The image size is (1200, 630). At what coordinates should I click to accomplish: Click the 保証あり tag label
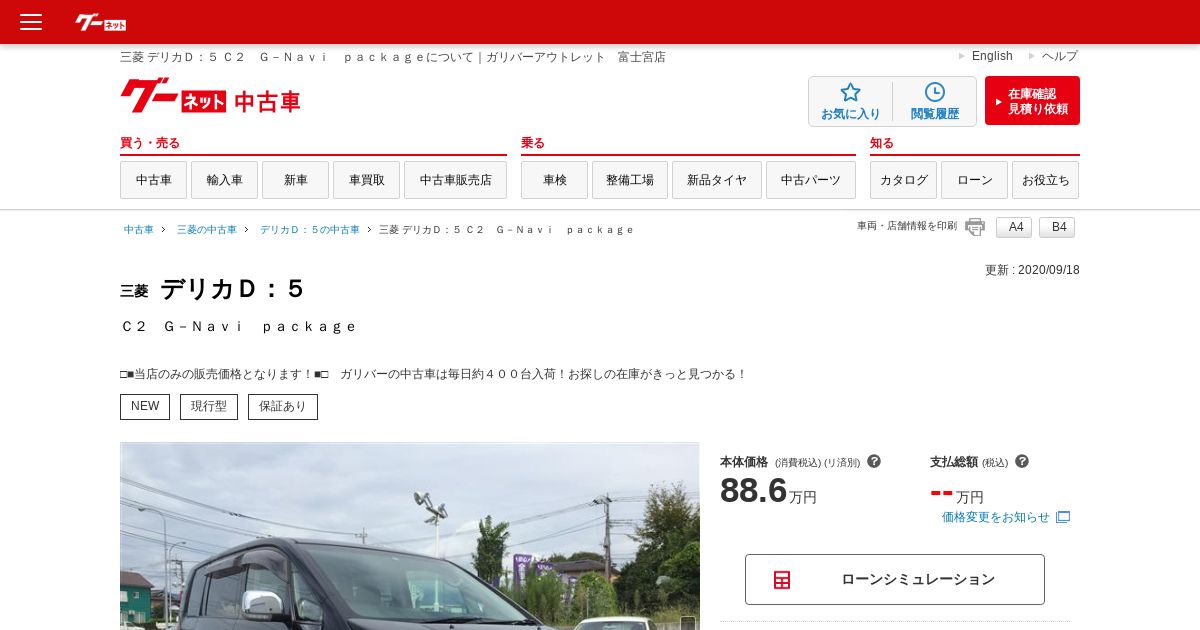(x=283, y=407)
